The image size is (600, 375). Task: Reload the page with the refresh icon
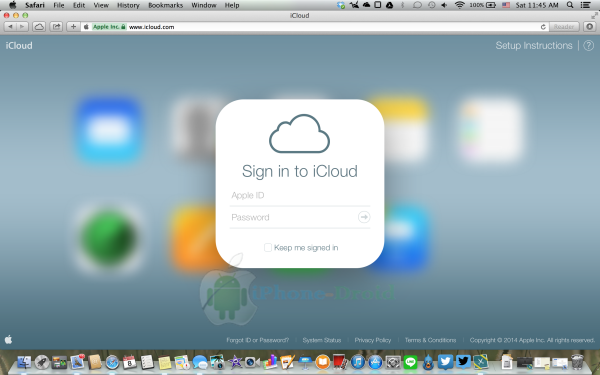tap(543, 27)
